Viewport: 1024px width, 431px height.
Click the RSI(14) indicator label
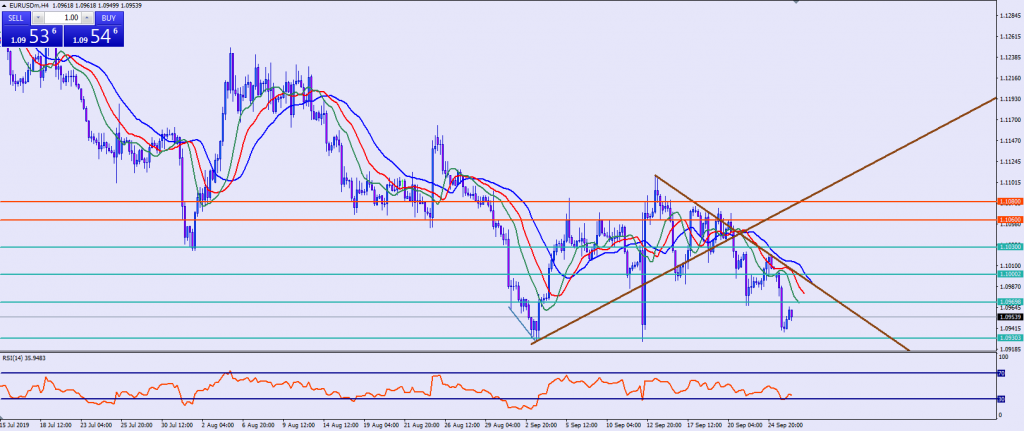(28, 357)
